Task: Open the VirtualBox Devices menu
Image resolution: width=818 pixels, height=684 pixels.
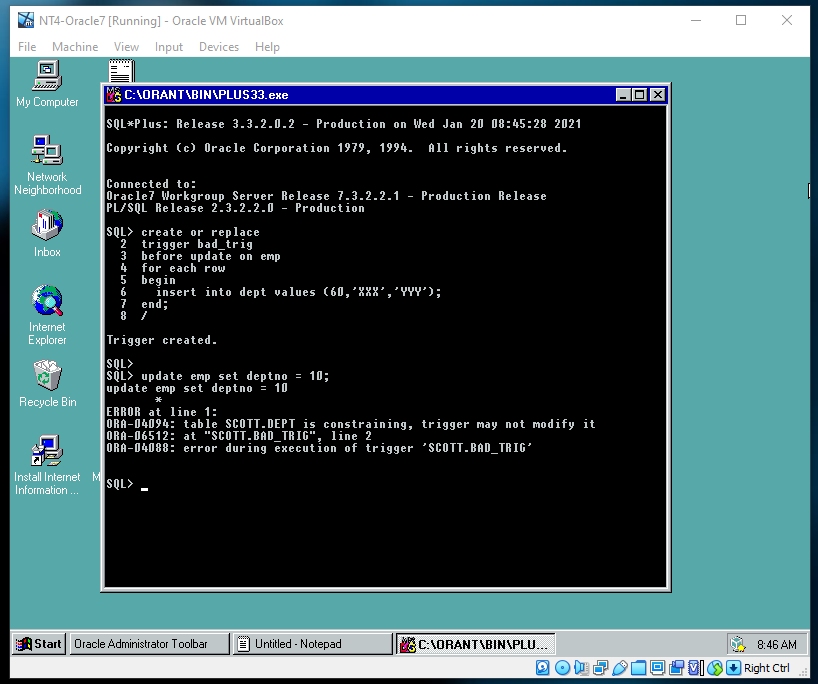Action: pyautogui.click(x=219, y=47)
